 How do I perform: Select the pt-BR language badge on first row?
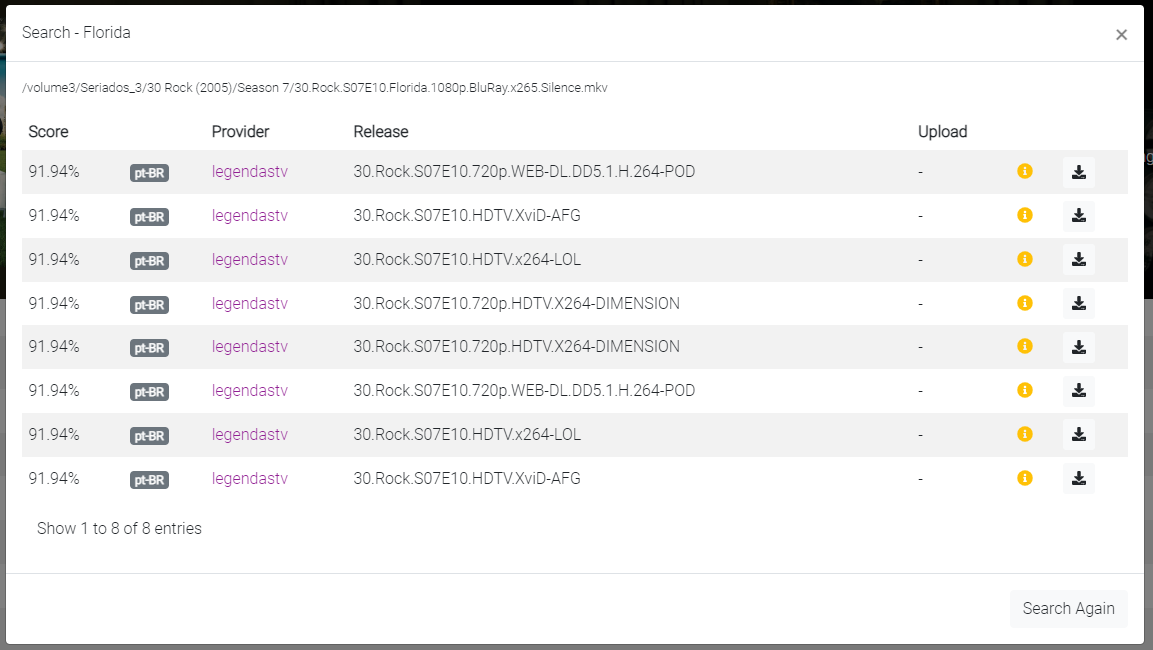coord(148,172)
